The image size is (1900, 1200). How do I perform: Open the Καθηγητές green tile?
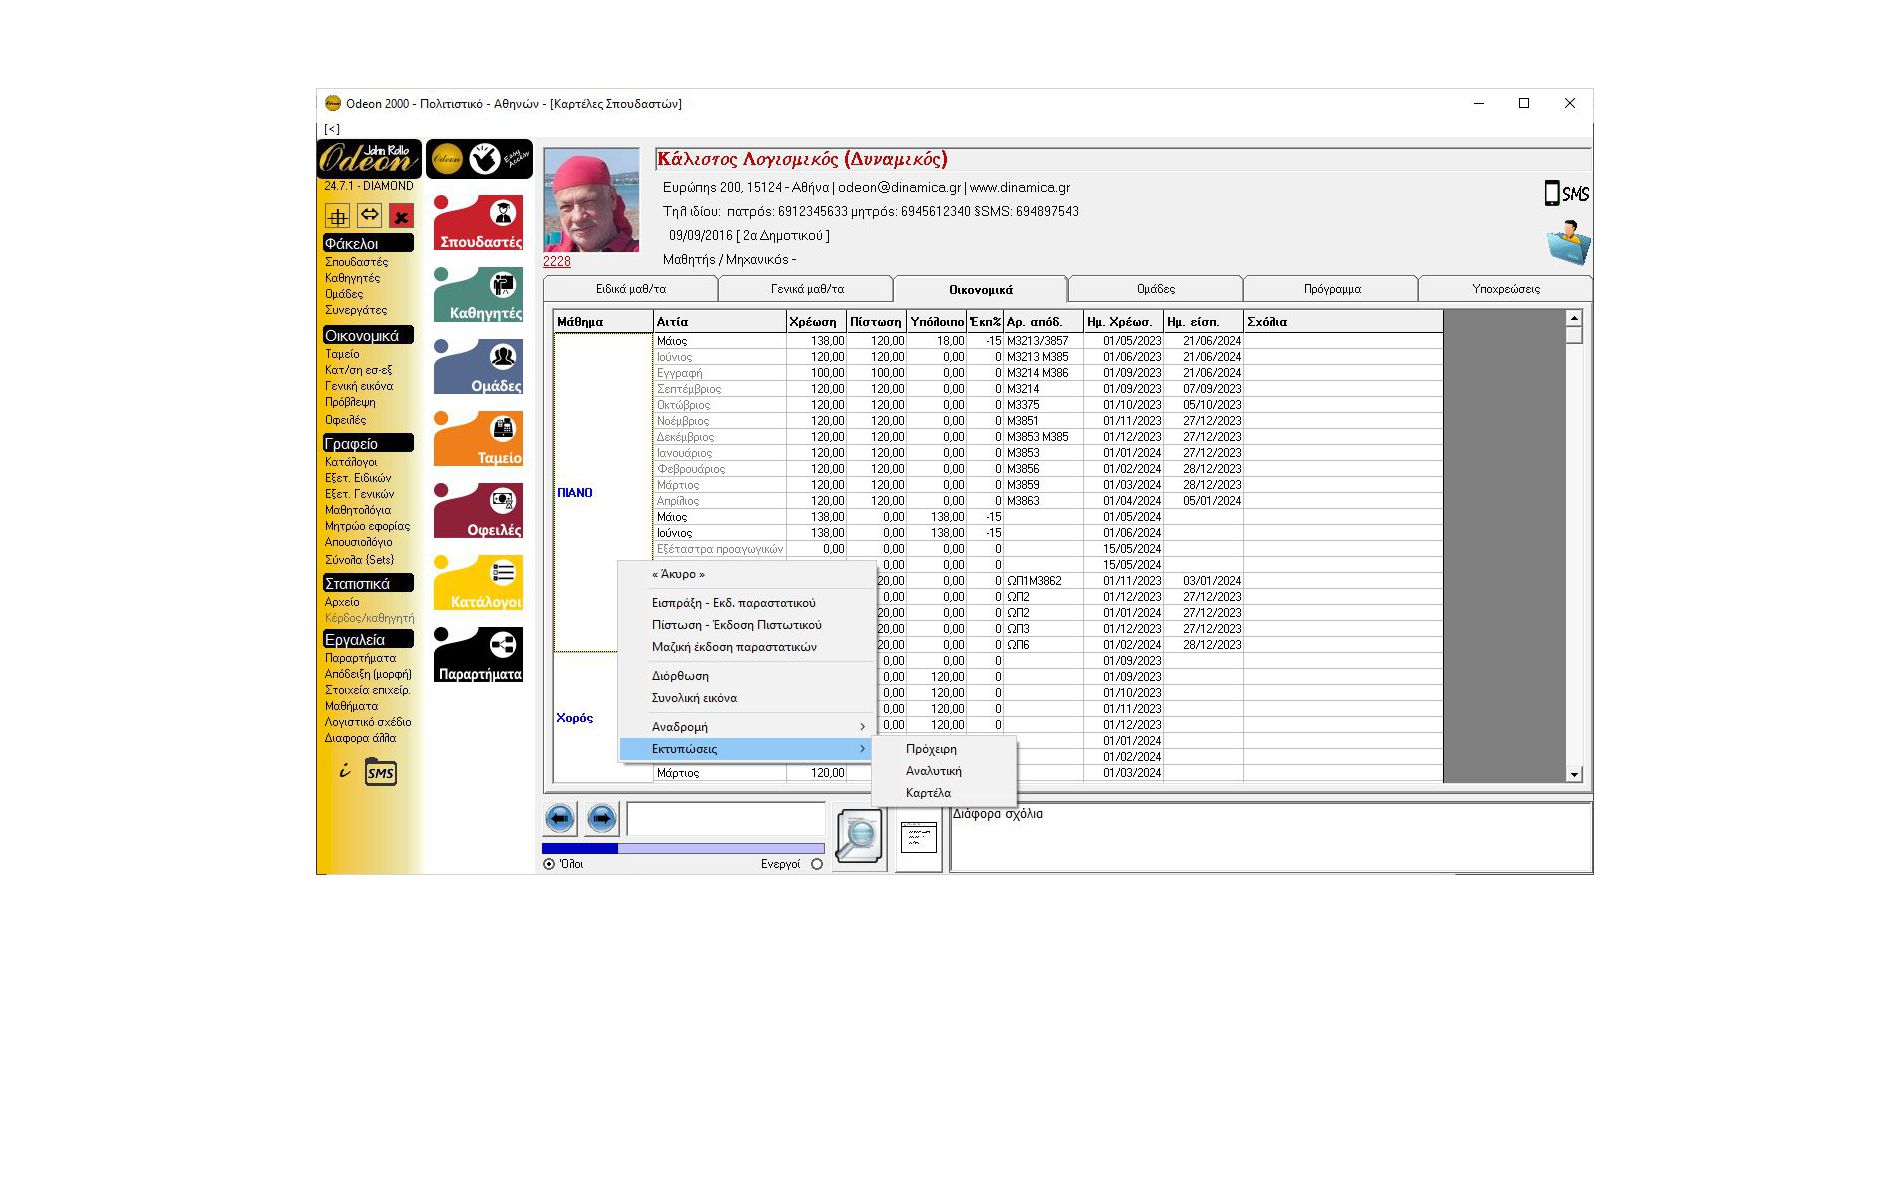[478, 294]
